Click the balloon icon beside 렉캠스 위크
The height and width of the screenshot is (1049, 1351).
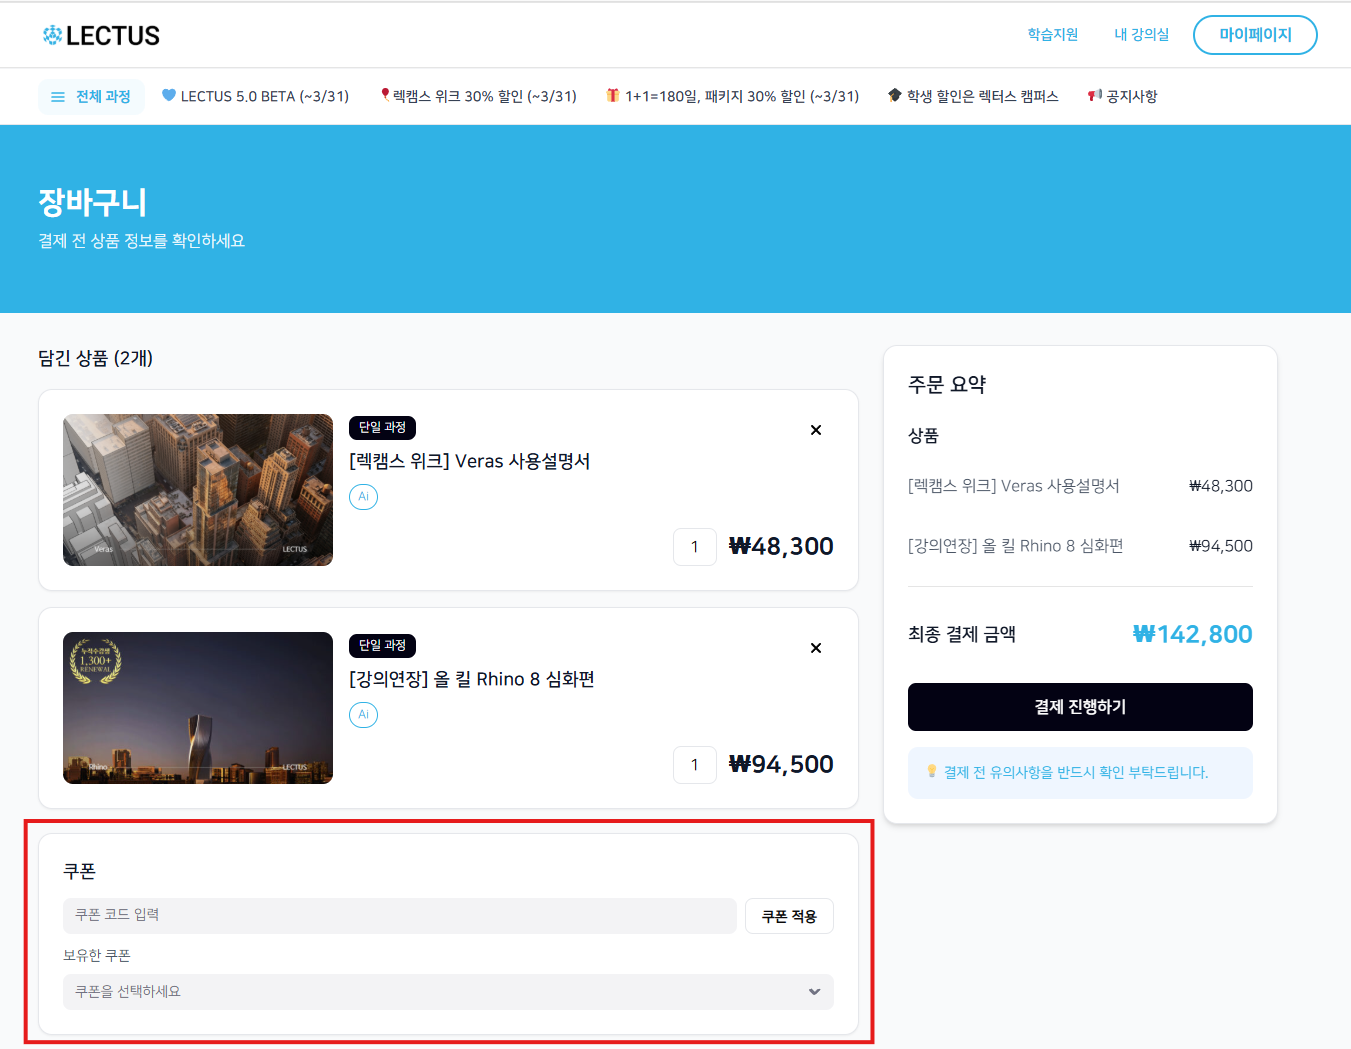pyautogui.click(x=385, y=96)
